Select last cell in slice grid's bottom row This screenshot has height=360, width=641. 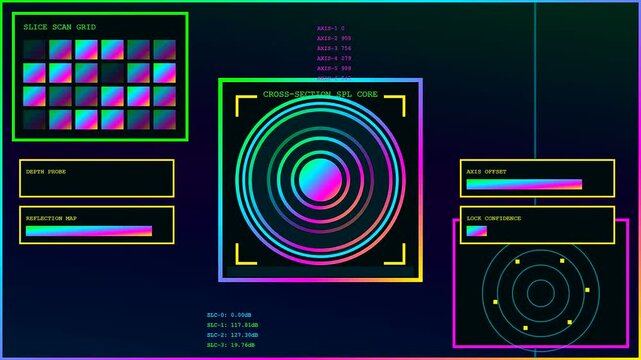(x=165, y=120)
